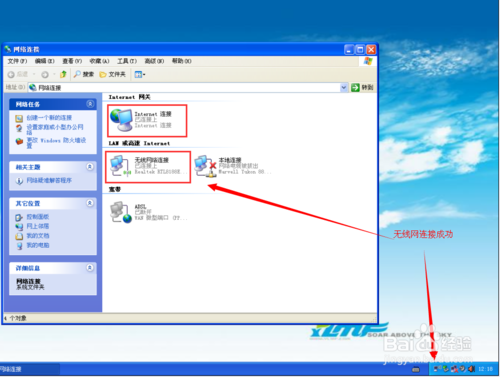Click the new connection wizard icon

click(x=19, y=118)
